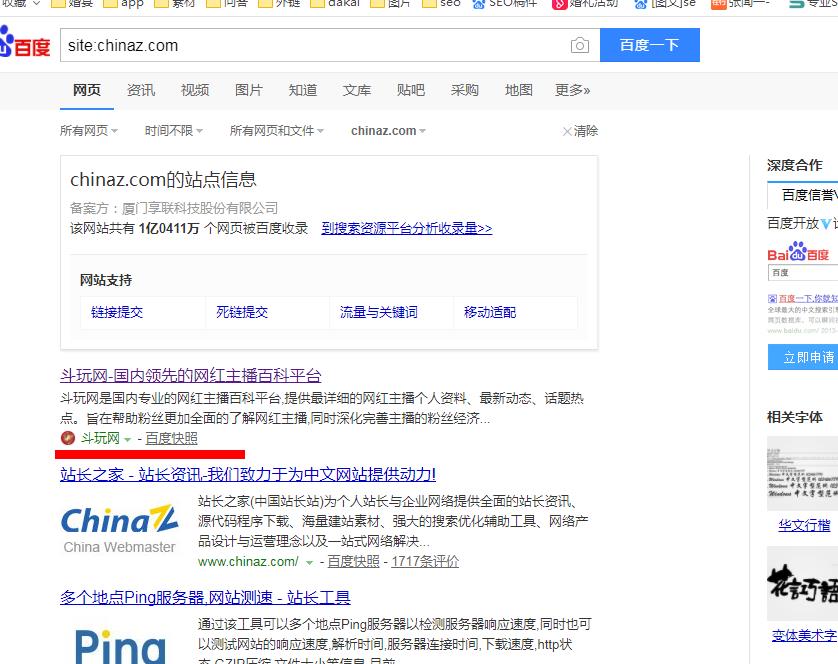Open 到搜索资源平台分析收录量 link
The image size is (838, 664).
[x=406, y=228]
